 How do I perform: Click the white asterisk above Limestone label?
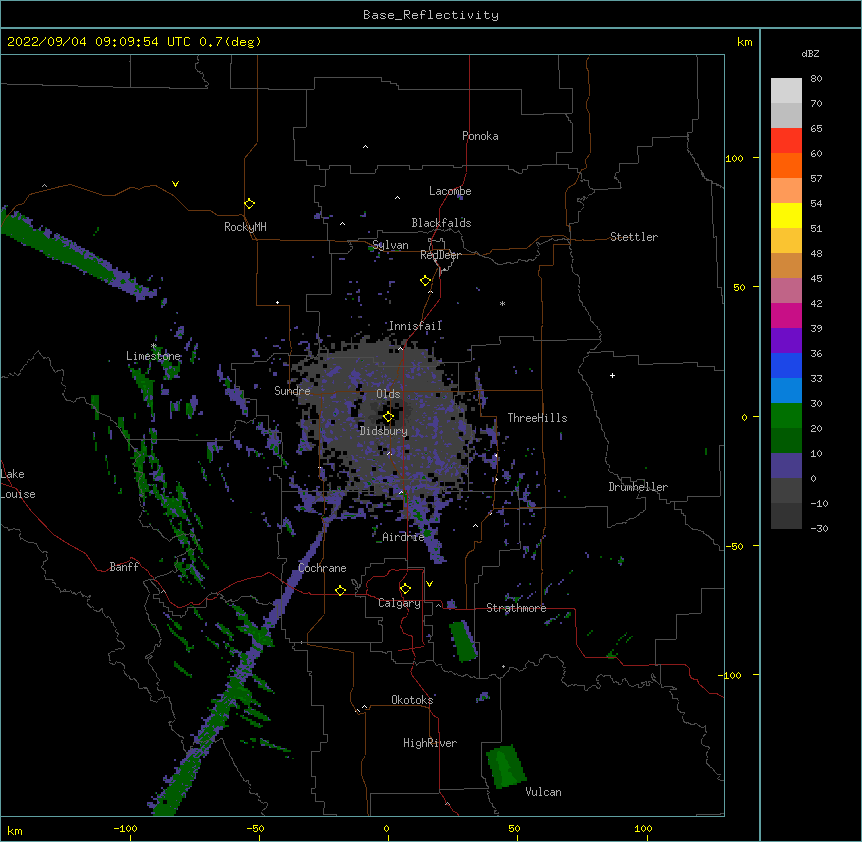tap(154, 346)
